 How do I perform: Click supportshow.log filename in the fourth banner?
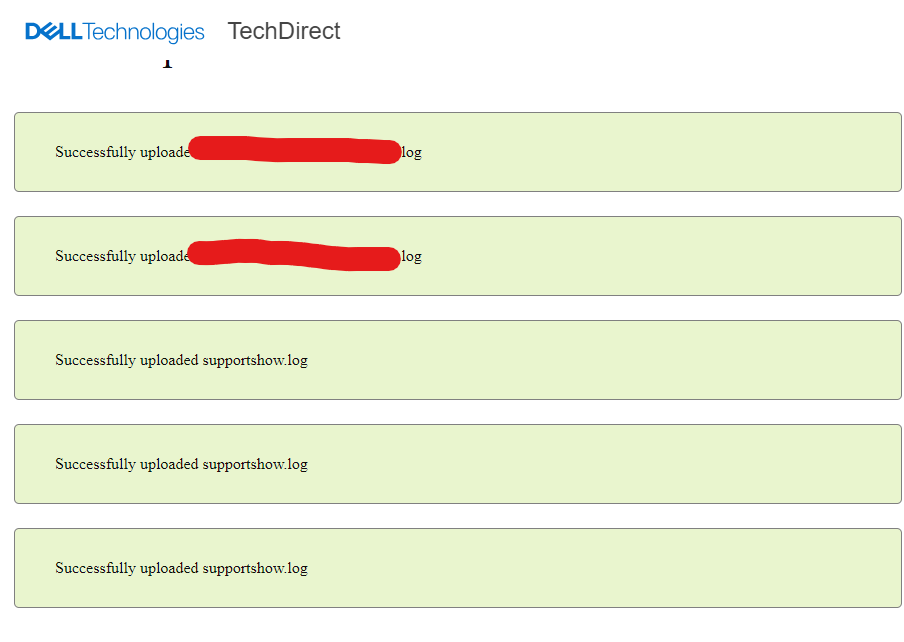coord(255,465)
